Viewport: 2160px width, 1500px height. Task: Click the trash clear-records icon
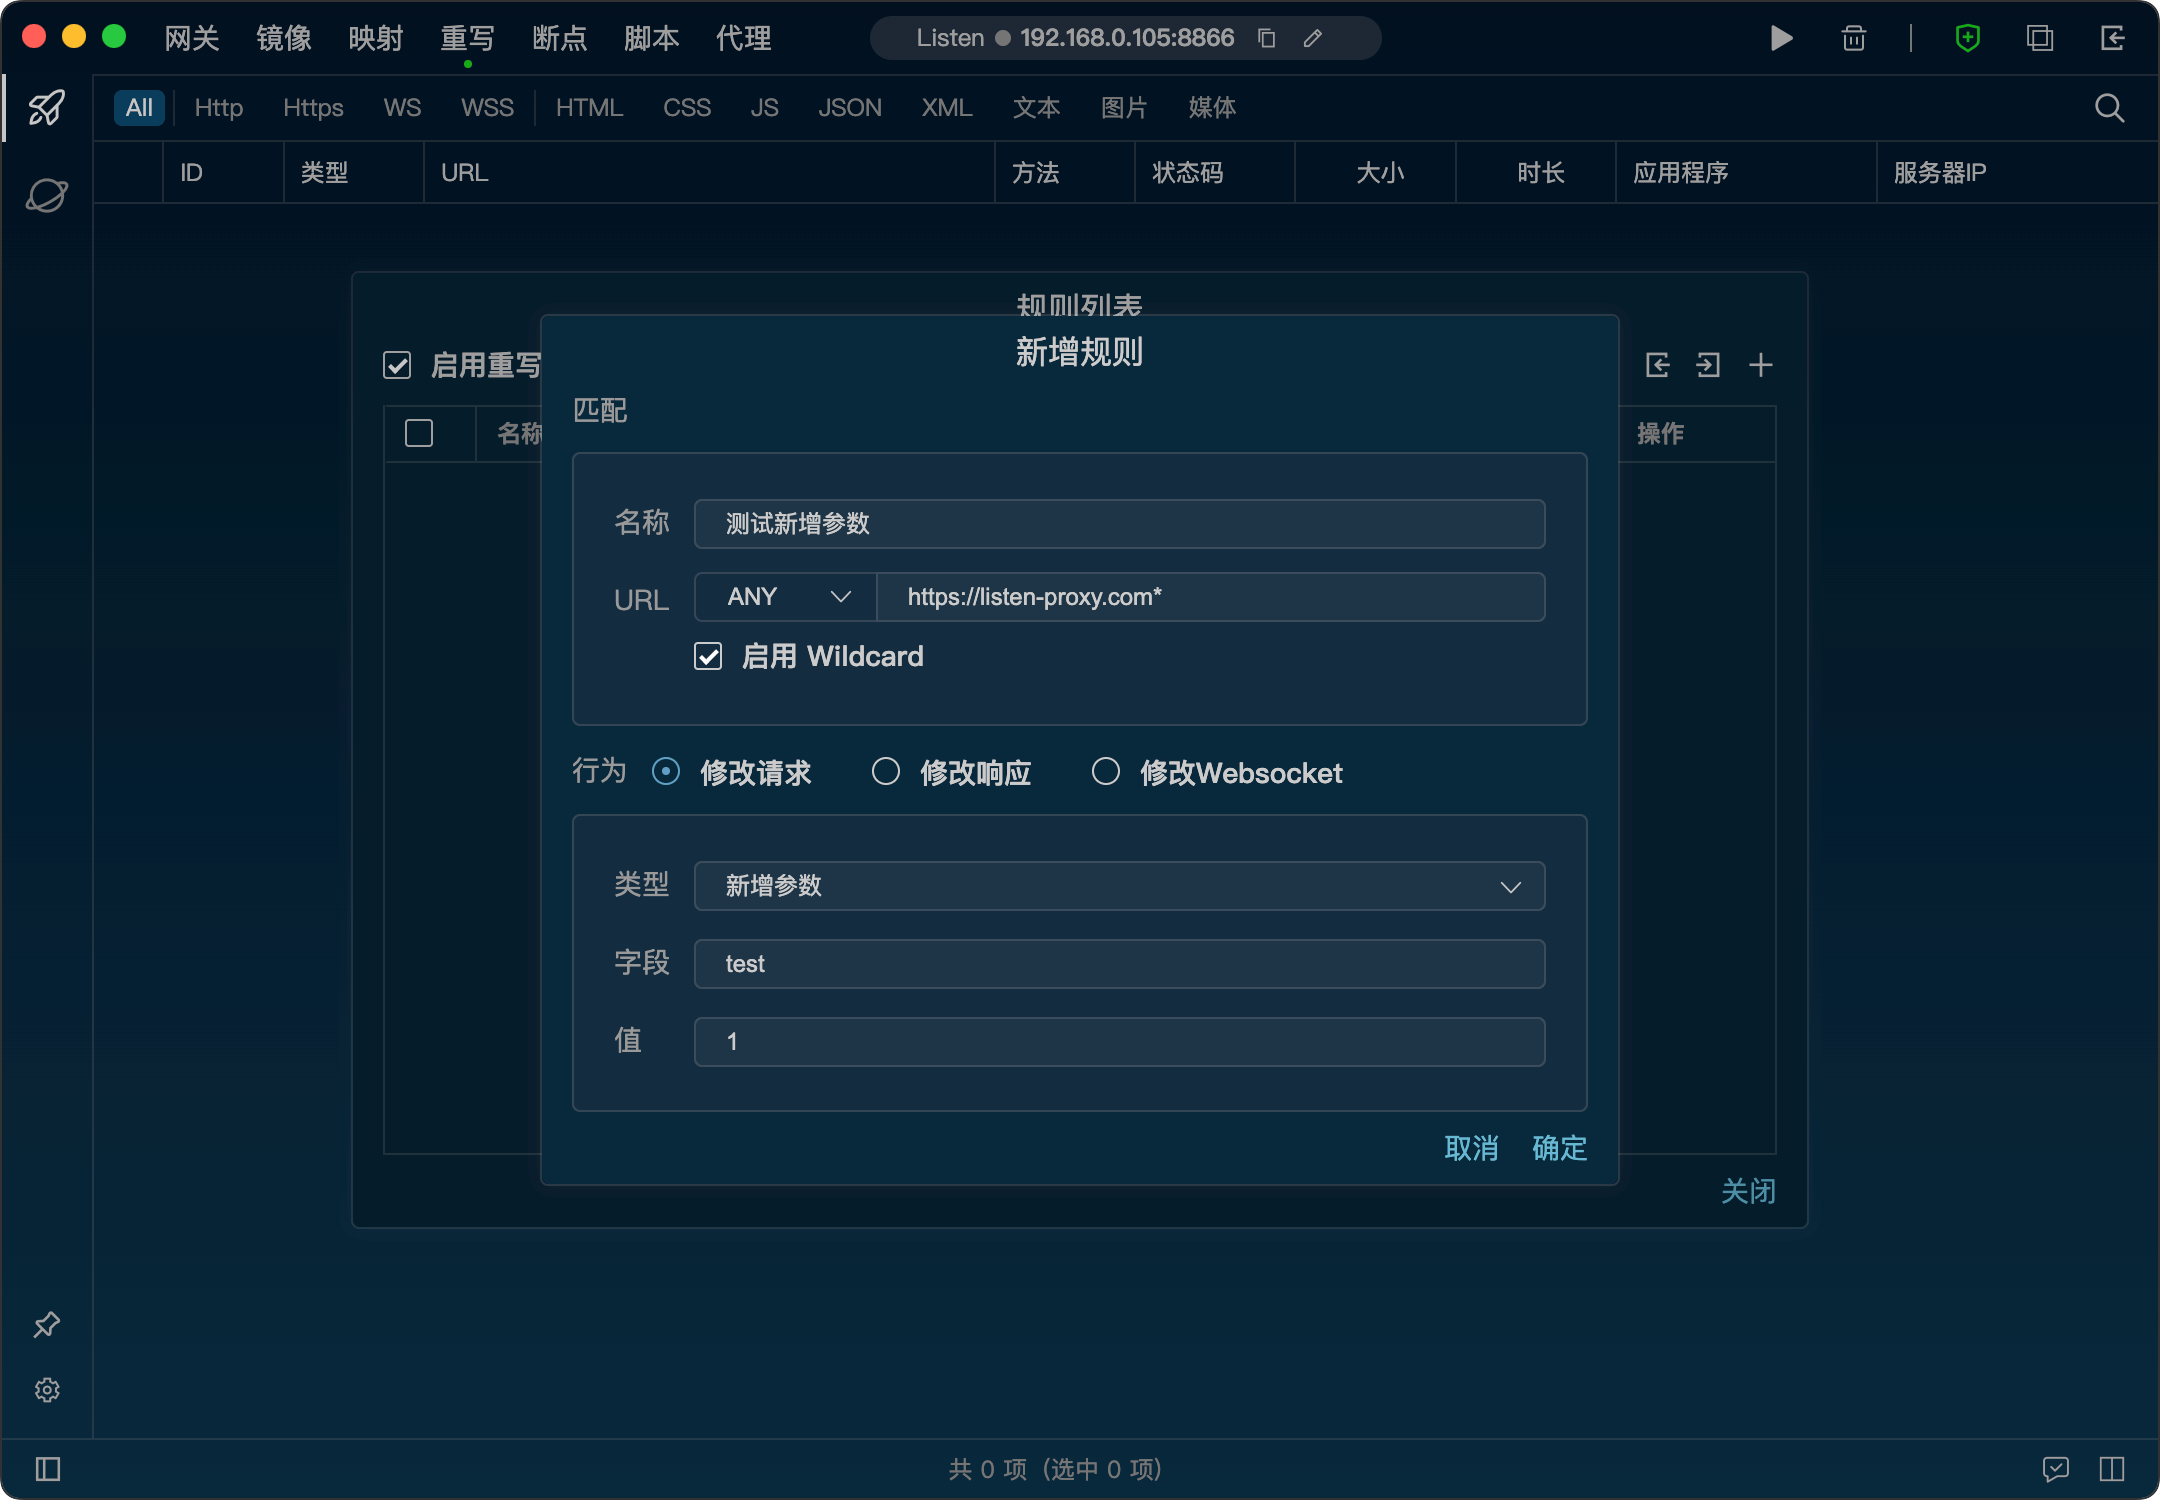click(1853, 38)
